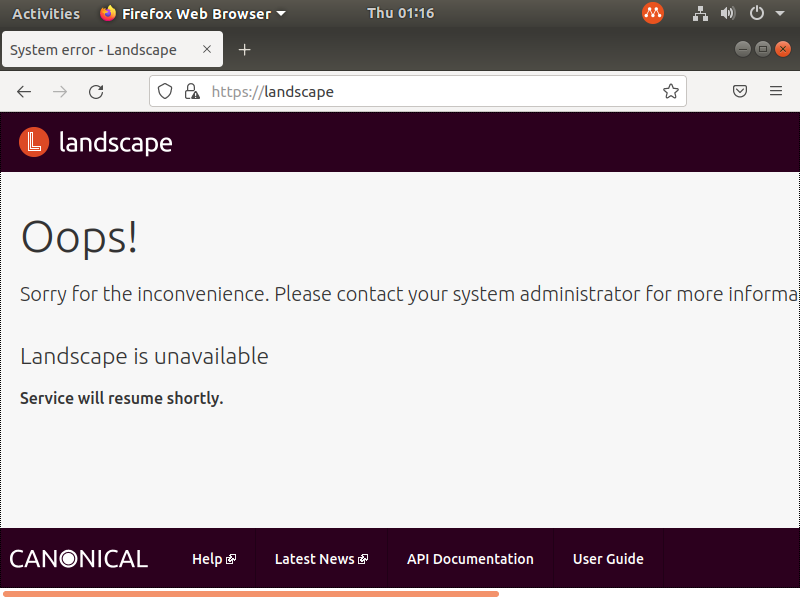
Task: Open the API Documentation link
Action: tap(470, 559)
